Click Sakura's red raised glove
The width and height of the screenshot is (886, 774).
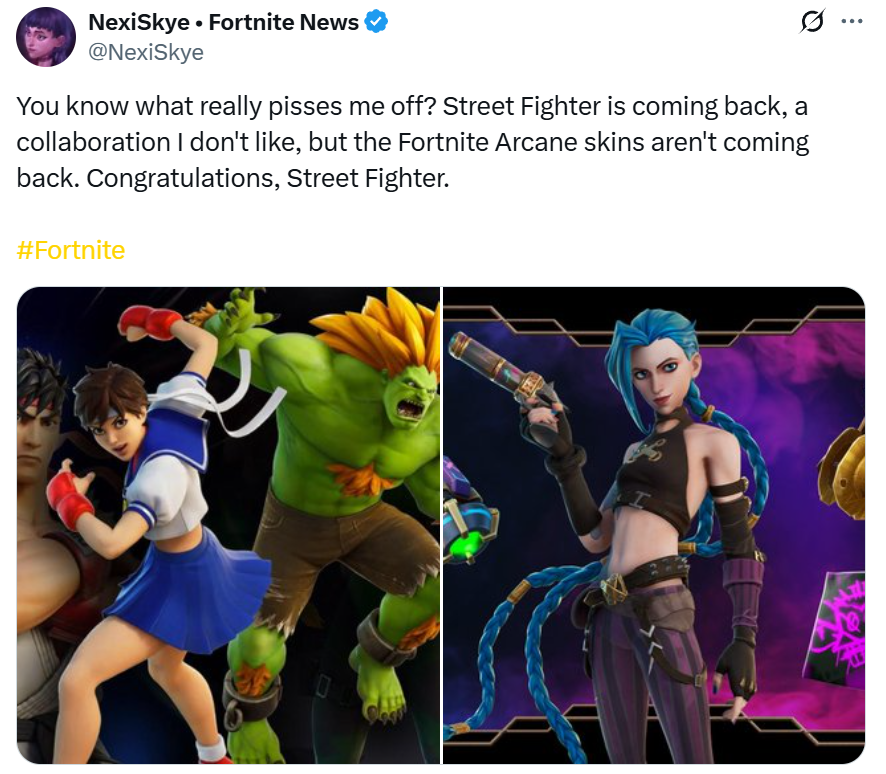tap(147, 321)
